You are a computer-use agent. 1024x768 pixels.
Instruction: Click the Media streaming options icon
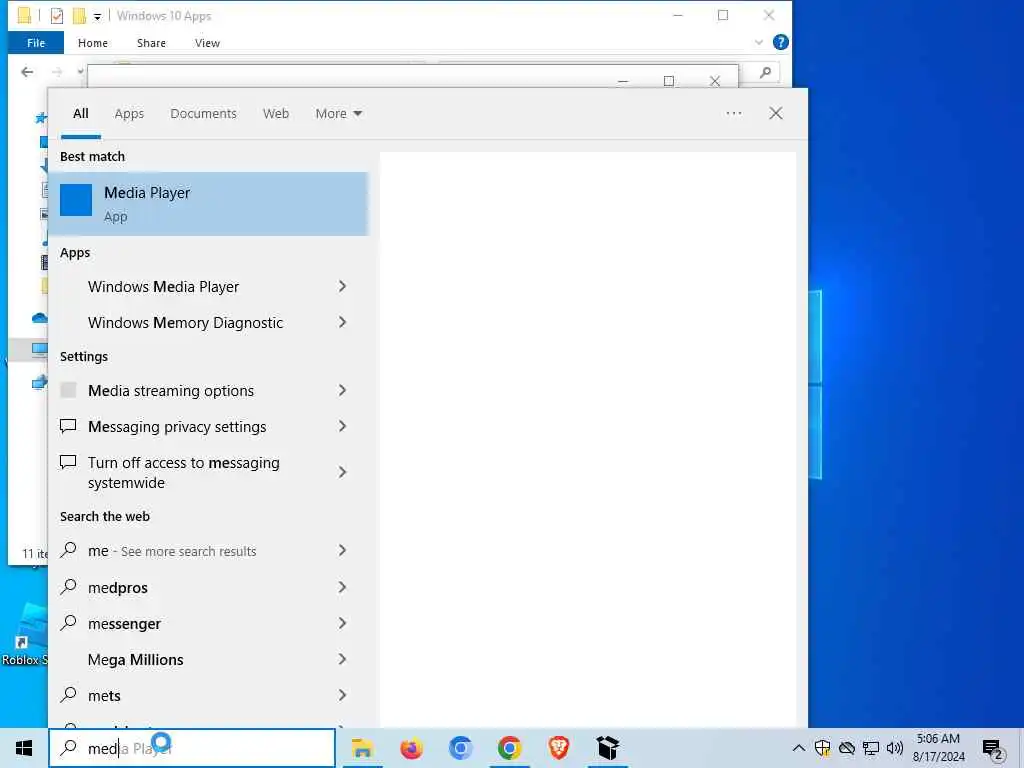point(68,390)
